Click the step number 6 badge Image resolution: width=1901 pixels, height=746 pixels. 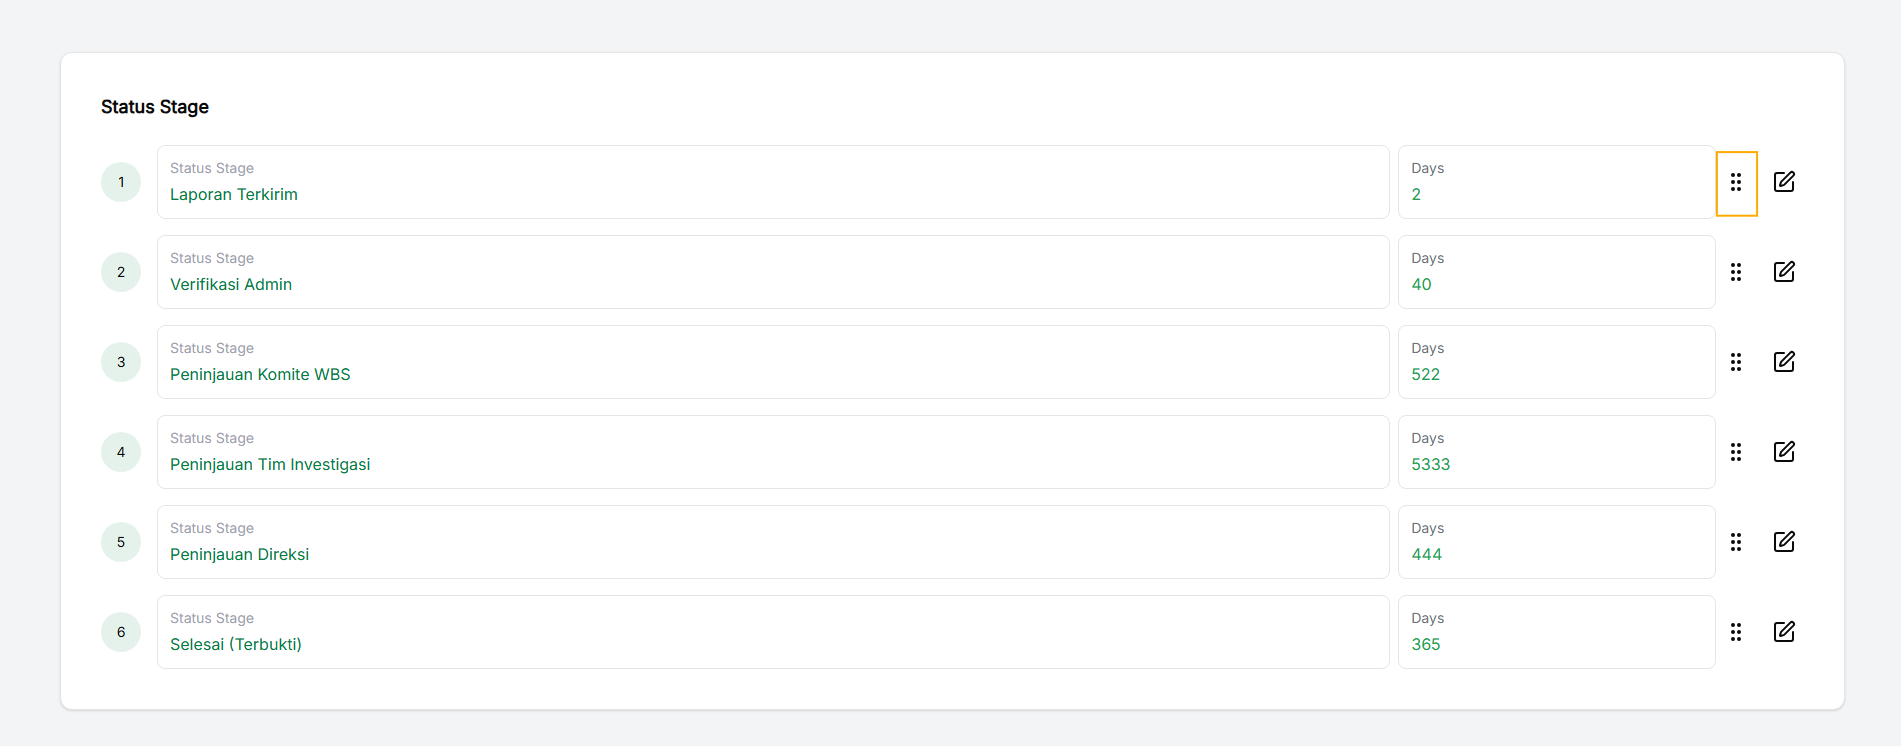pyautogui.click(x=121, y=632)
